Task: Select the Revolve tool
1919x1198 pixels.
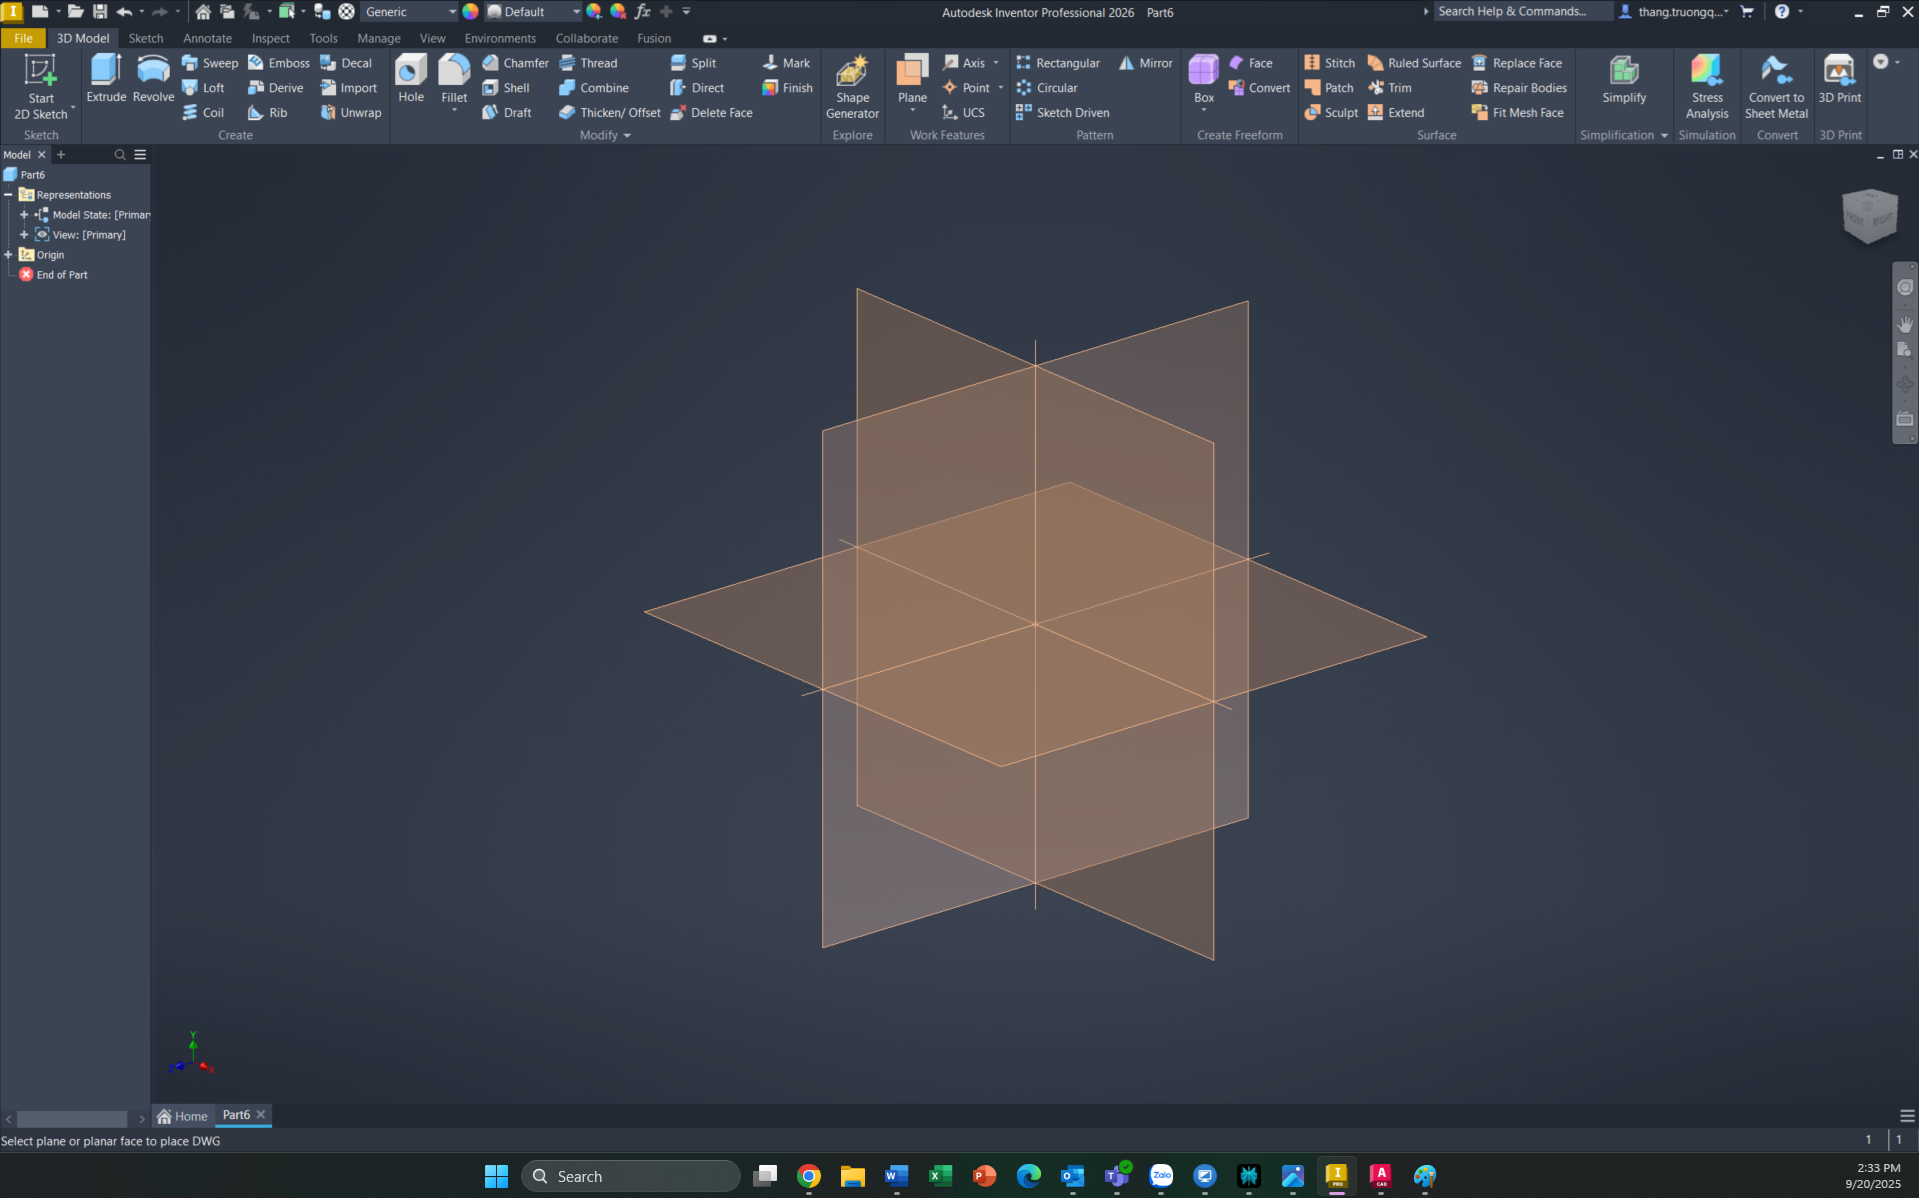Action: [153, 78]
